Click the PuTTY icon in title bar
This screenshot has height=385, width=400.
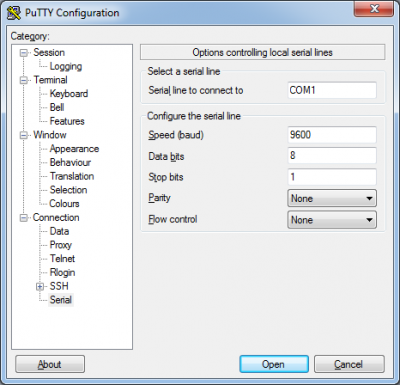tap(14, 13)
